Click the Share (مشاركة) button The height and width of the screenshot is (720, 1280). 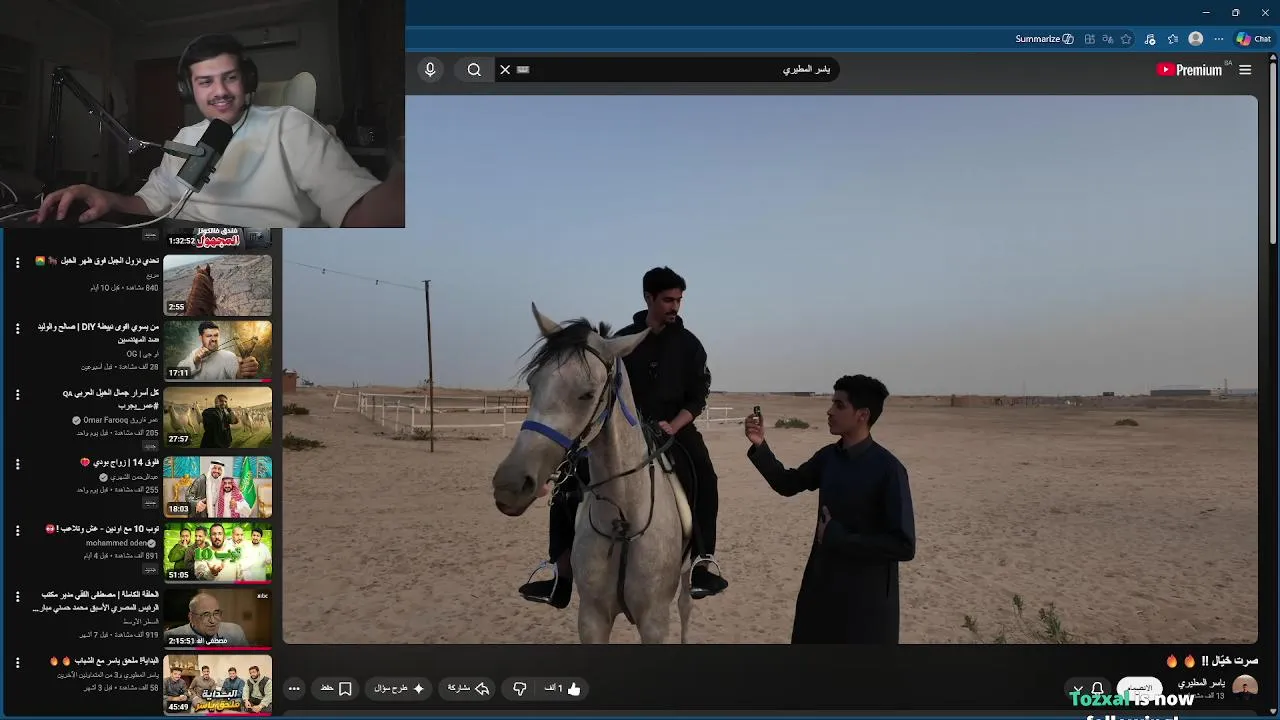click(468, 688)
